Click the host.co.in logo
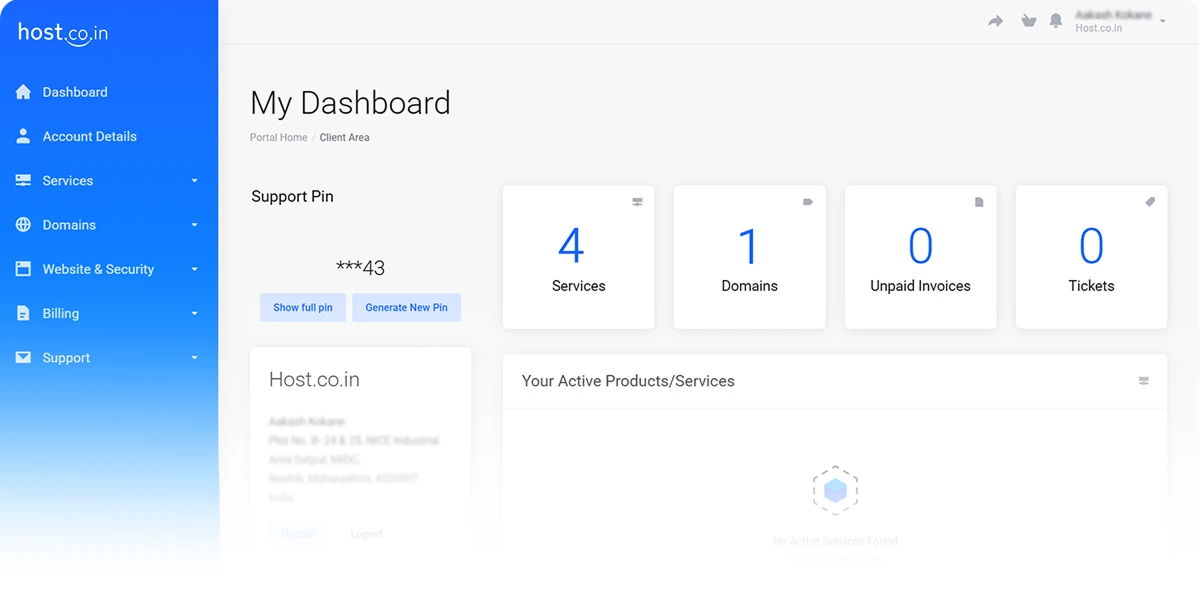This screenshot has width=1200, height=600. [63, 33]
